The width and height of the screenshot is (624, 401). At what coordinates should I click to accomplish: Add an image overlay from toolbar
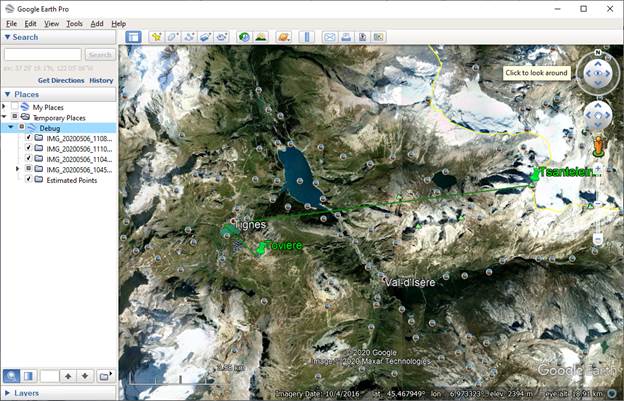[205, 37]
